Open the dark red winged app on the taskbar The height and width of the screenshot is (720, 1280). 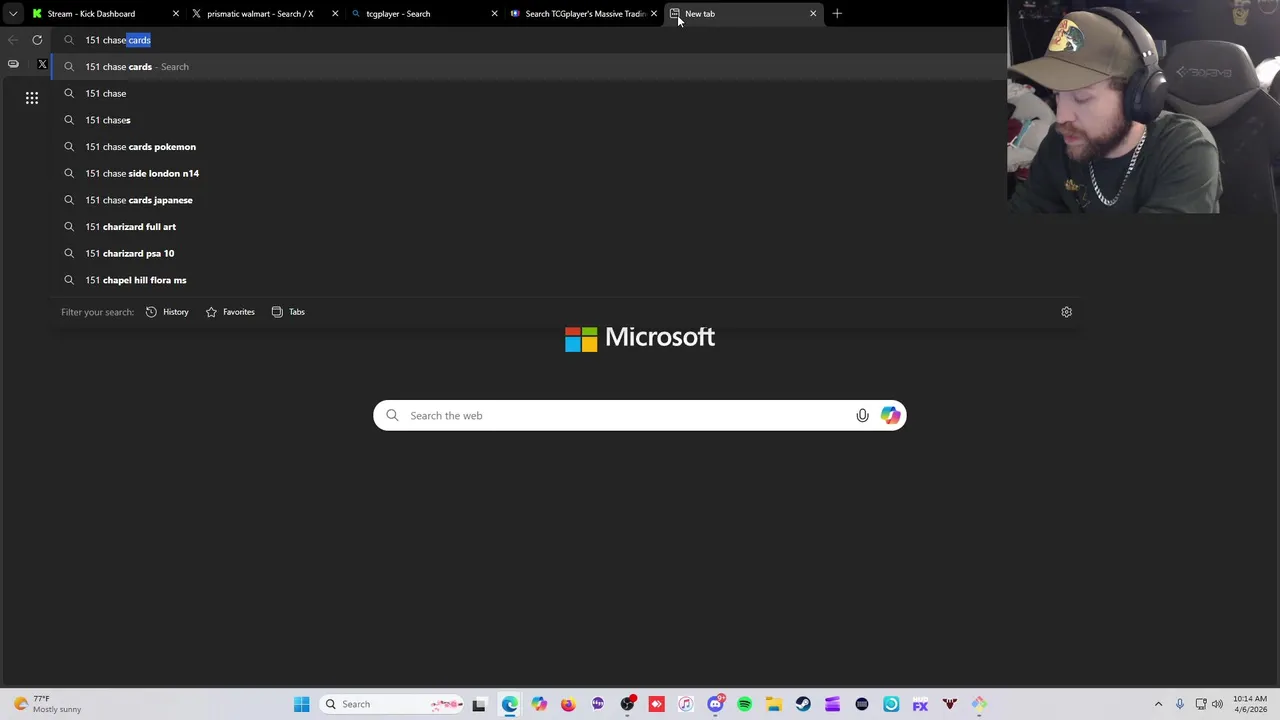pyautogui.click(x=950, y=704)
